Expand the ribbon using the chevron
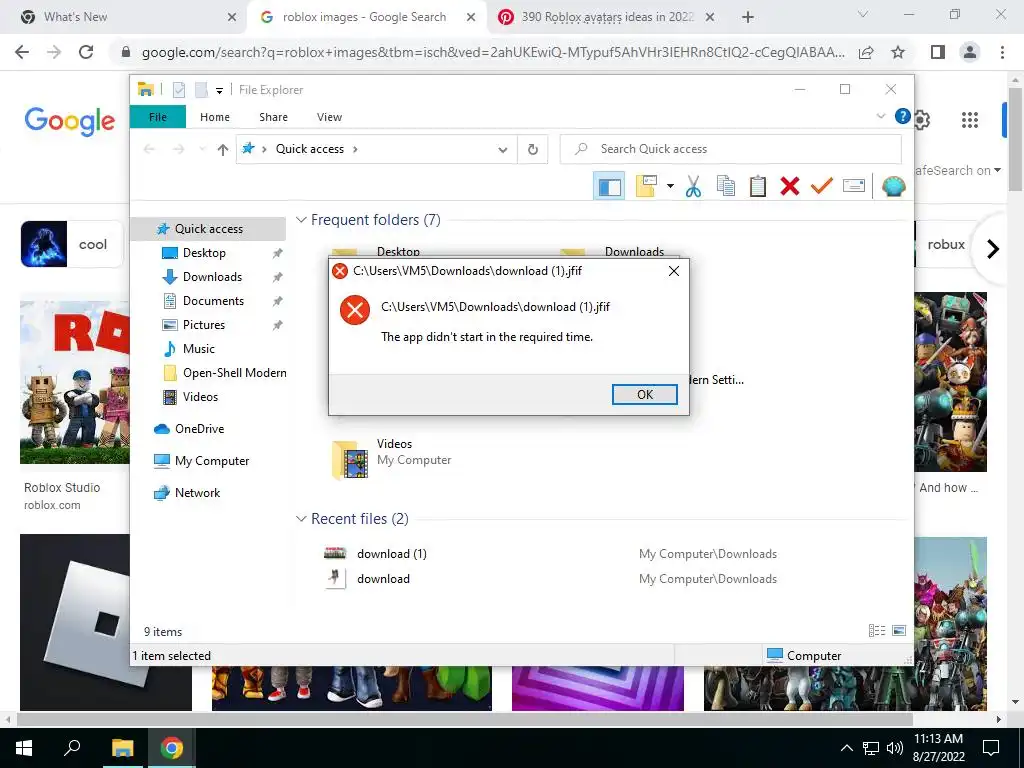Image resolution: width=1024 pixels, height=768 pixels. [880, 116]
